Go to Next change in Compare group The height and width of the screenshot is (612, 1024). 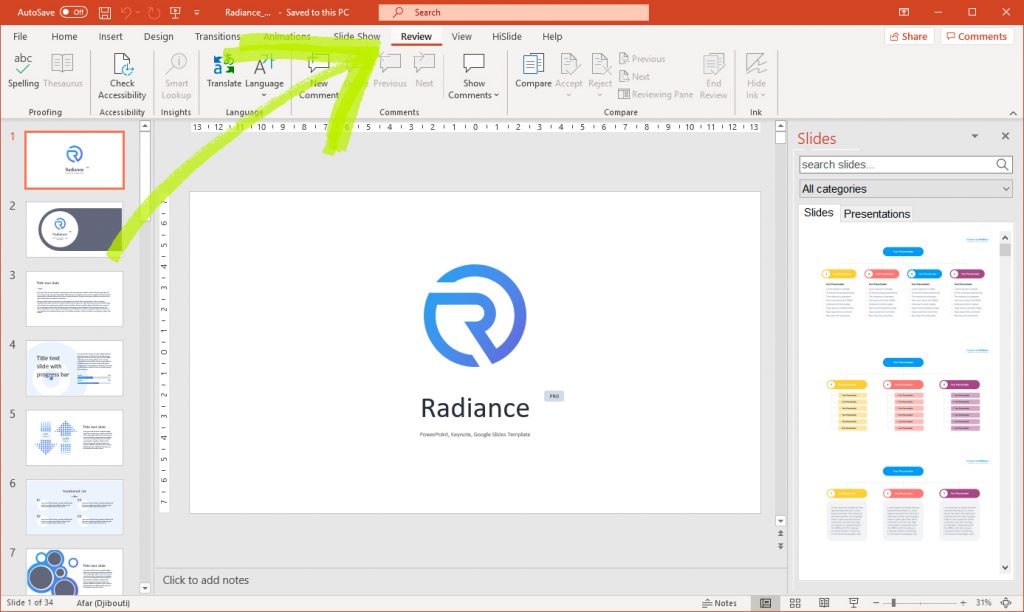coord(633,76)
